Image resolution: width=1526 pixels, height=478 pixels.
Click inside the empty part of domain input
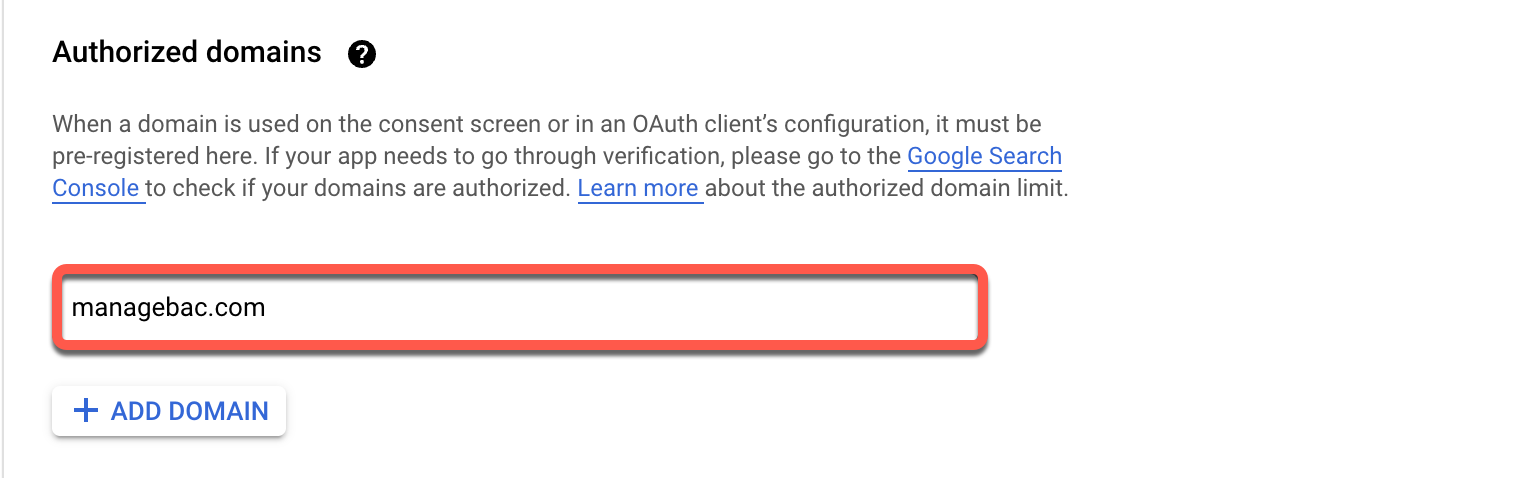pos(620,308)
